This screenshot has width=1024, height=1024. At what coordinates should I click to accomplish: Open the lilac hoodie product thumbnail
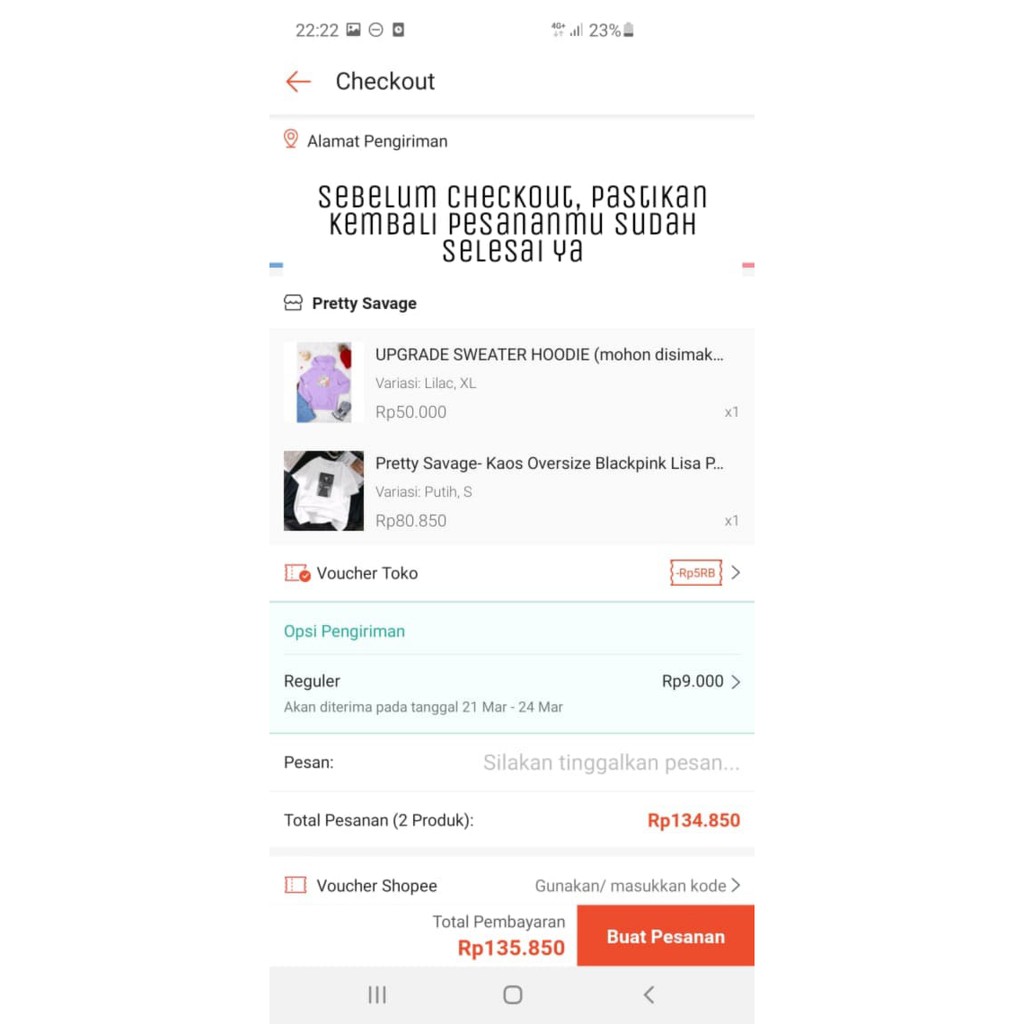point(324,383)
